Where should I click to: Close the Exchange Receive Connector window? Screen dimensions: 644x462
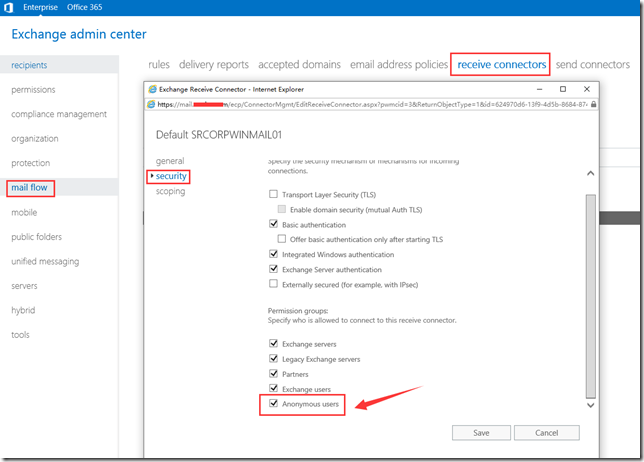tap(587, 89)
